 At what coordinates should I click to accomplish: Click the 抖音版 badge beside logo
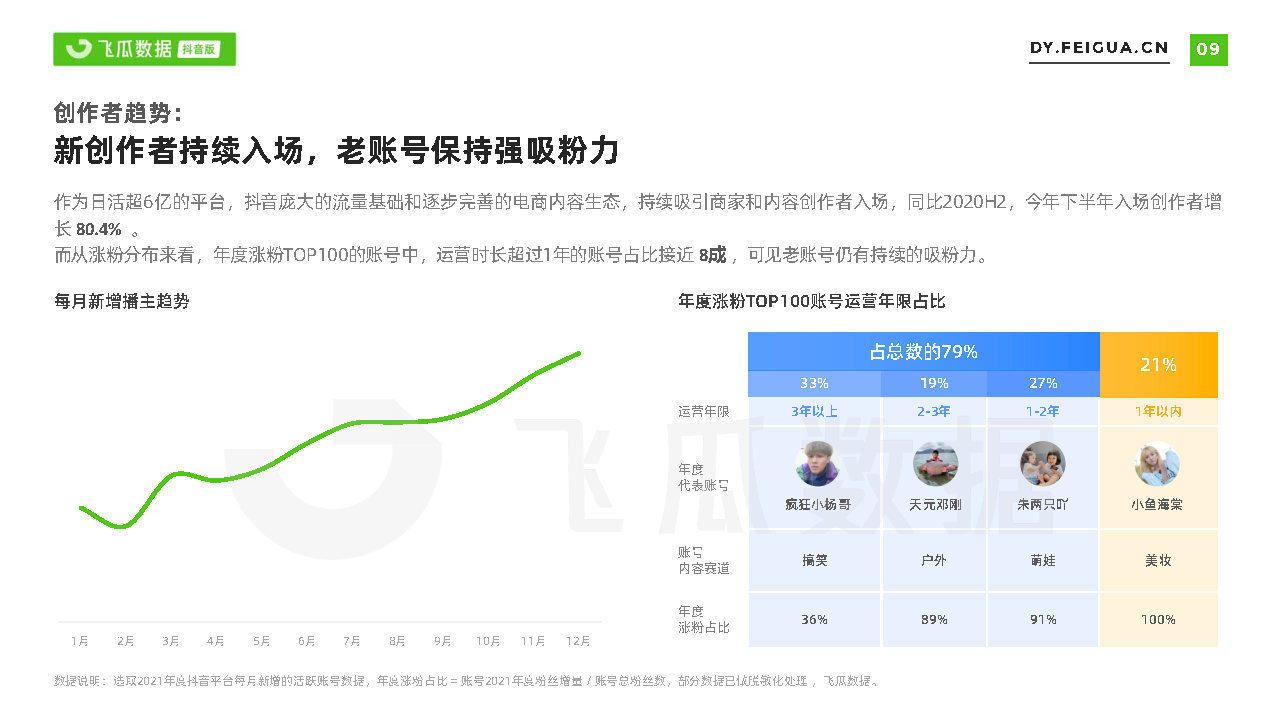tap(200, 49)
